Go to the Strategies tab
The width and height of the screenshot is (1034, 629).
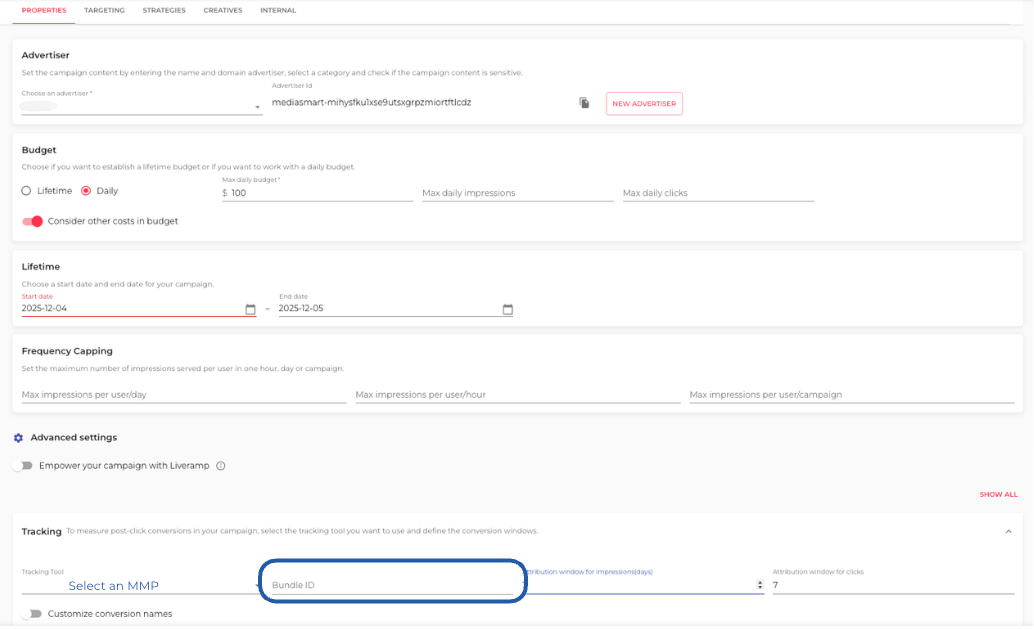tap(164, 10)
